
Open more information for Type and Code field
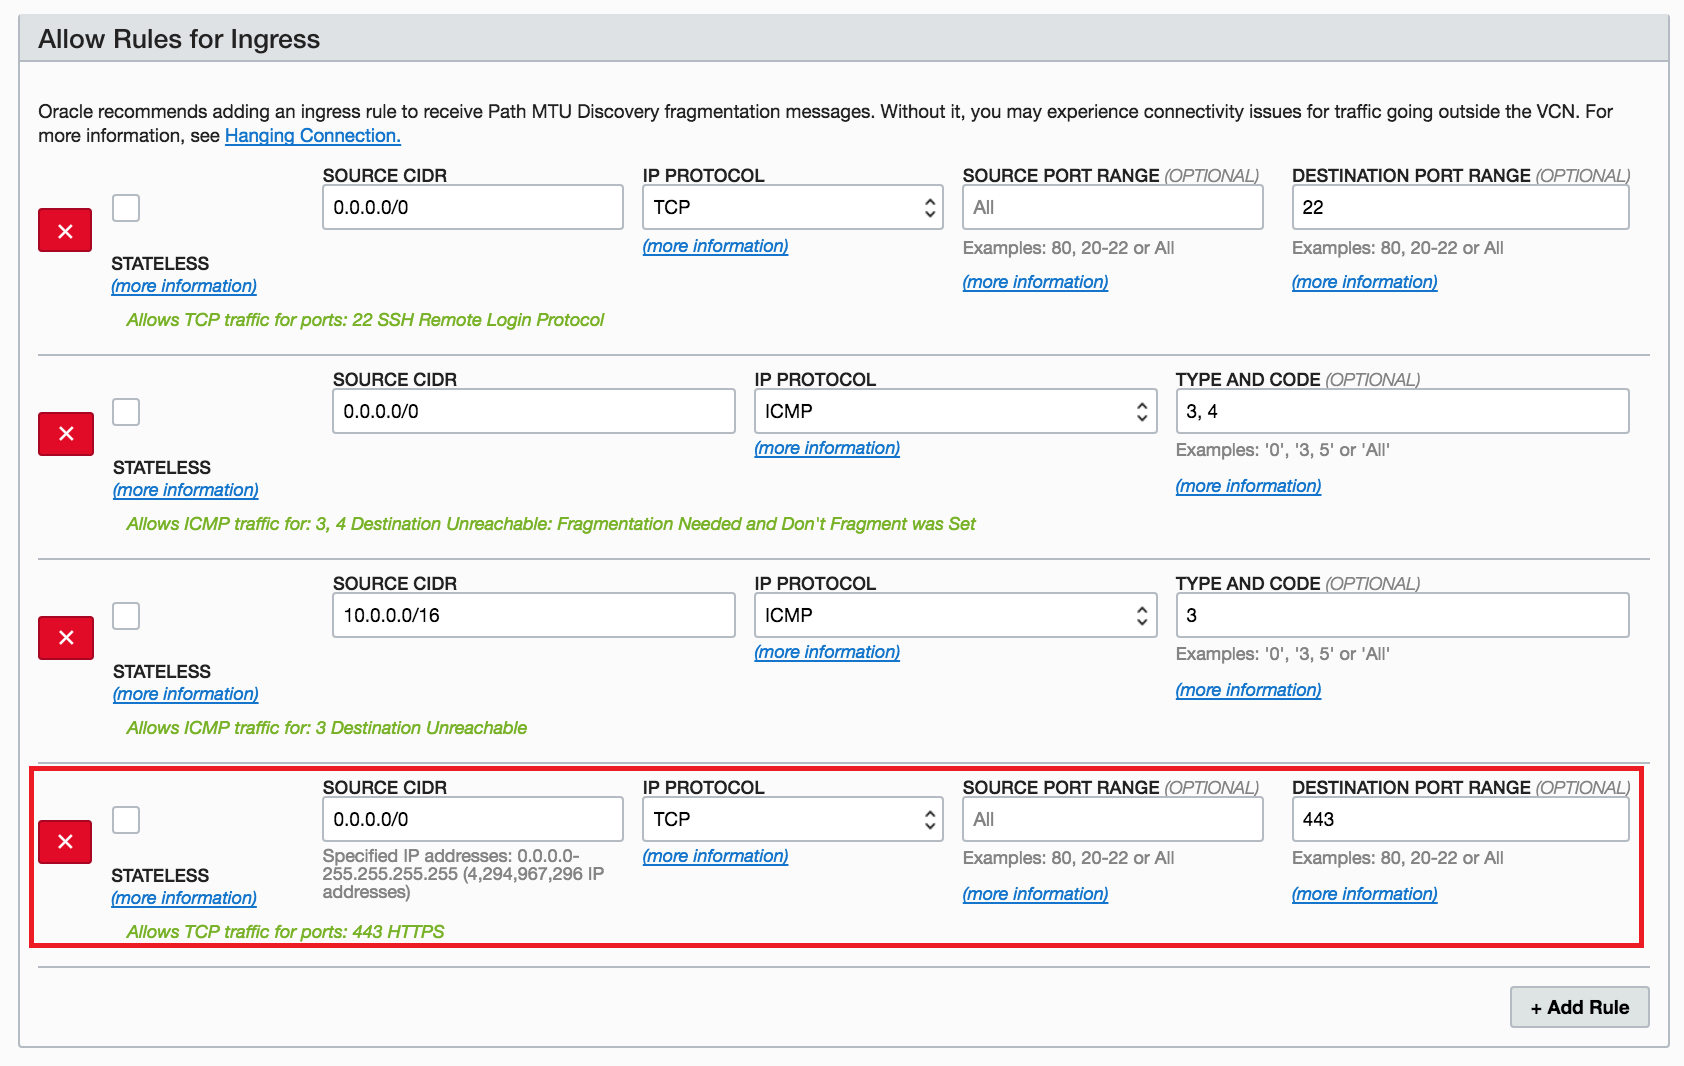tap(1247, 486)
